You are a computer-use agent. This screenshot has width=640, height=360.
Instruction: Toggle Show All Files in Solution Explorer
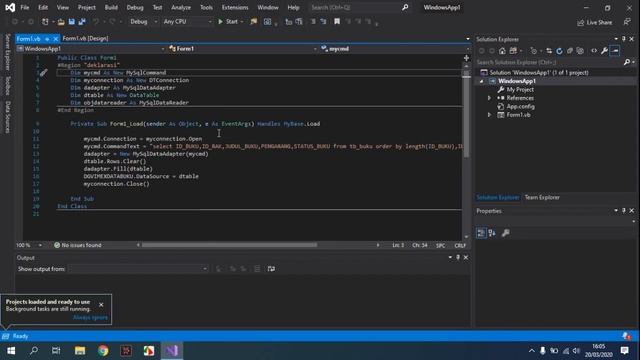click(x=580, y=51)
